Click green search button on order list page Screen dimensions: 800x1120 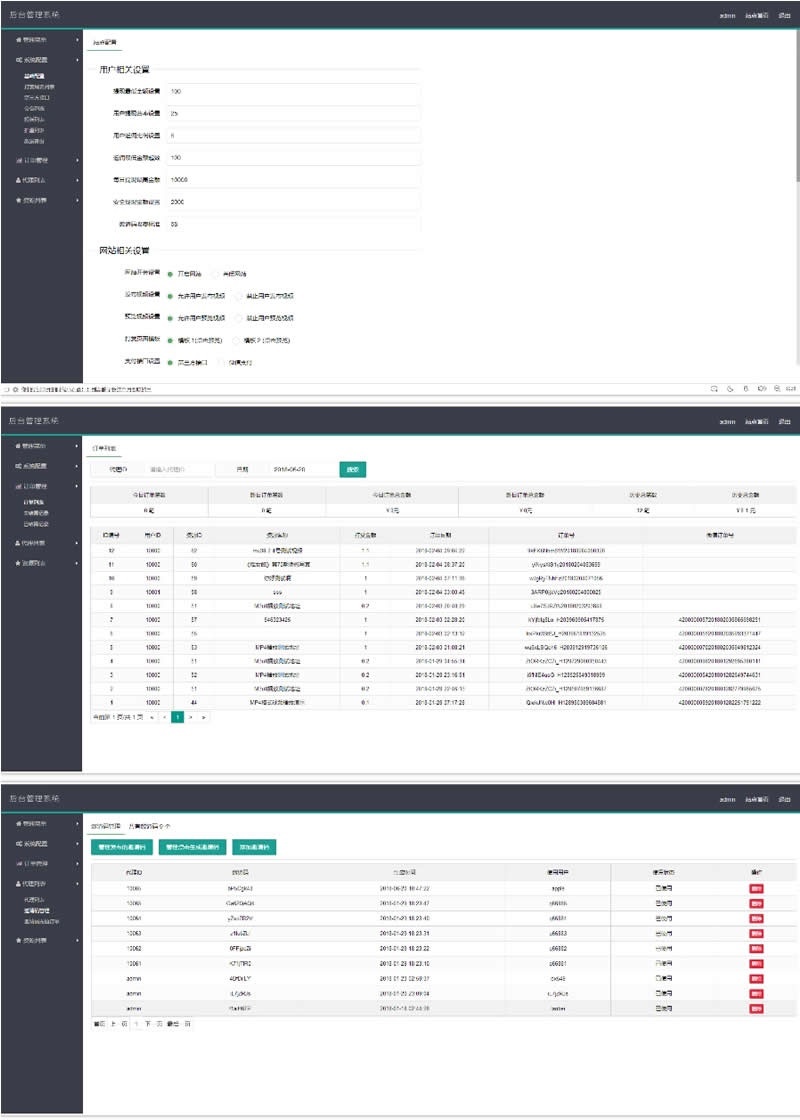click(x=353, y=469)
